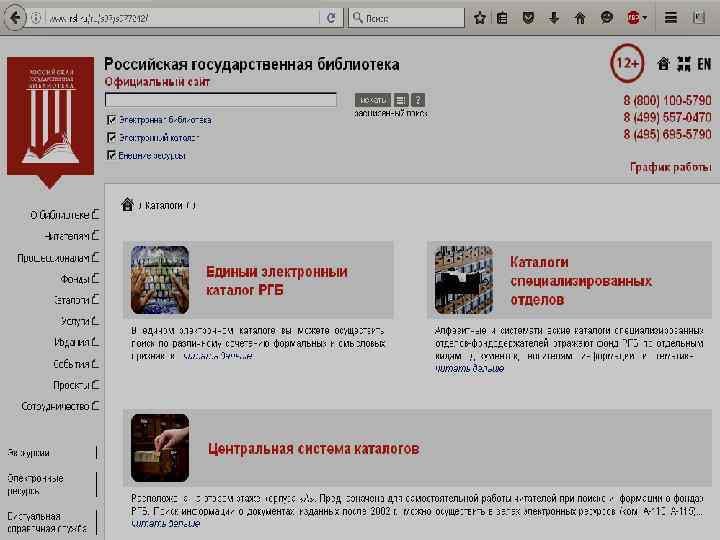Screen dimensions: 720x540
Task: Open the Pocket shield icon
Action: 529,18
